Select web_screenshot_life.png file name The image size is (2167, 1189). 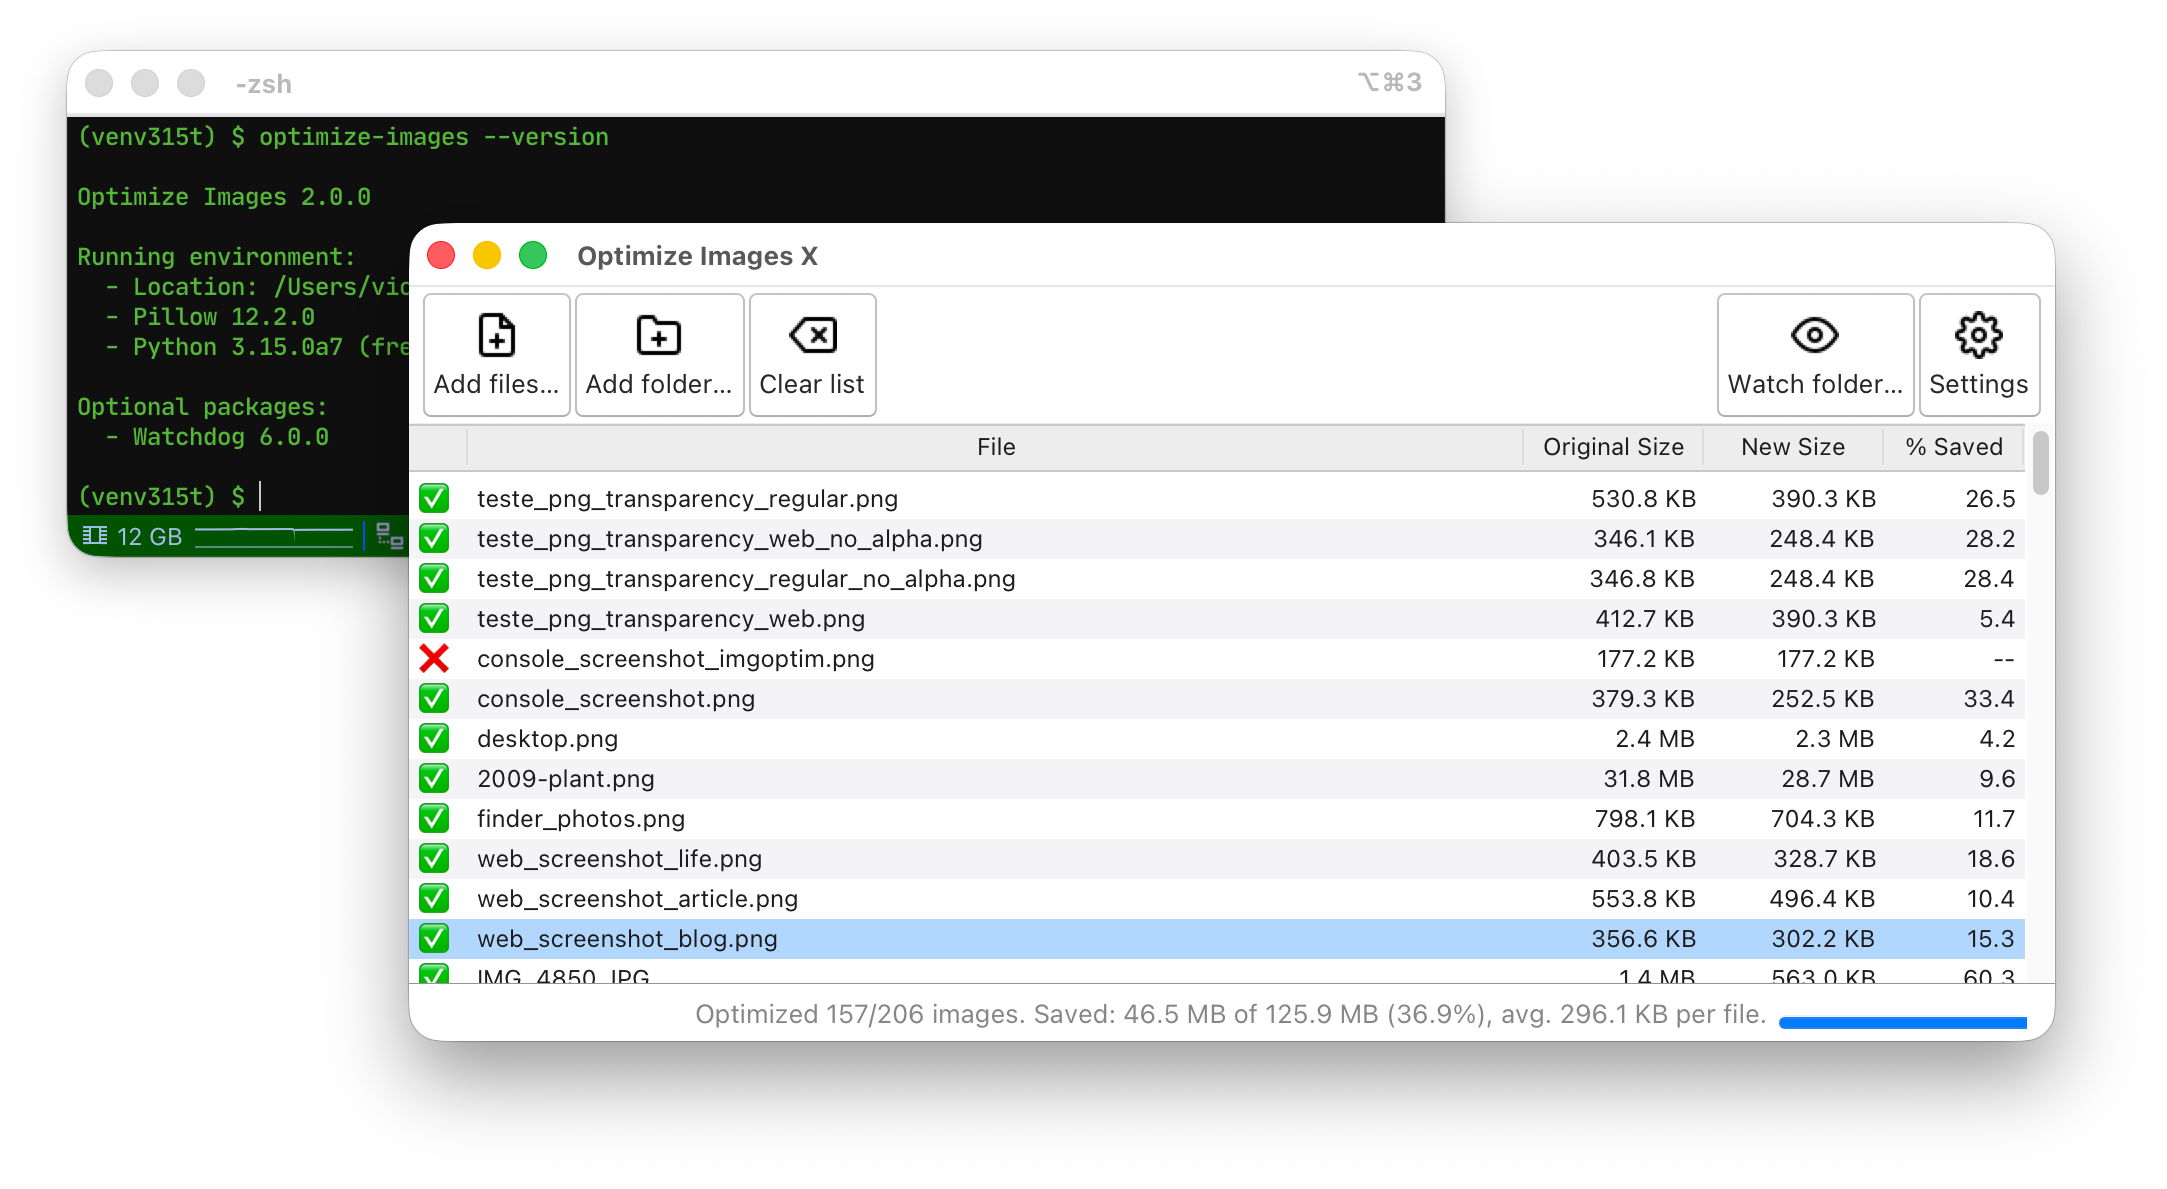coord(619,859)
